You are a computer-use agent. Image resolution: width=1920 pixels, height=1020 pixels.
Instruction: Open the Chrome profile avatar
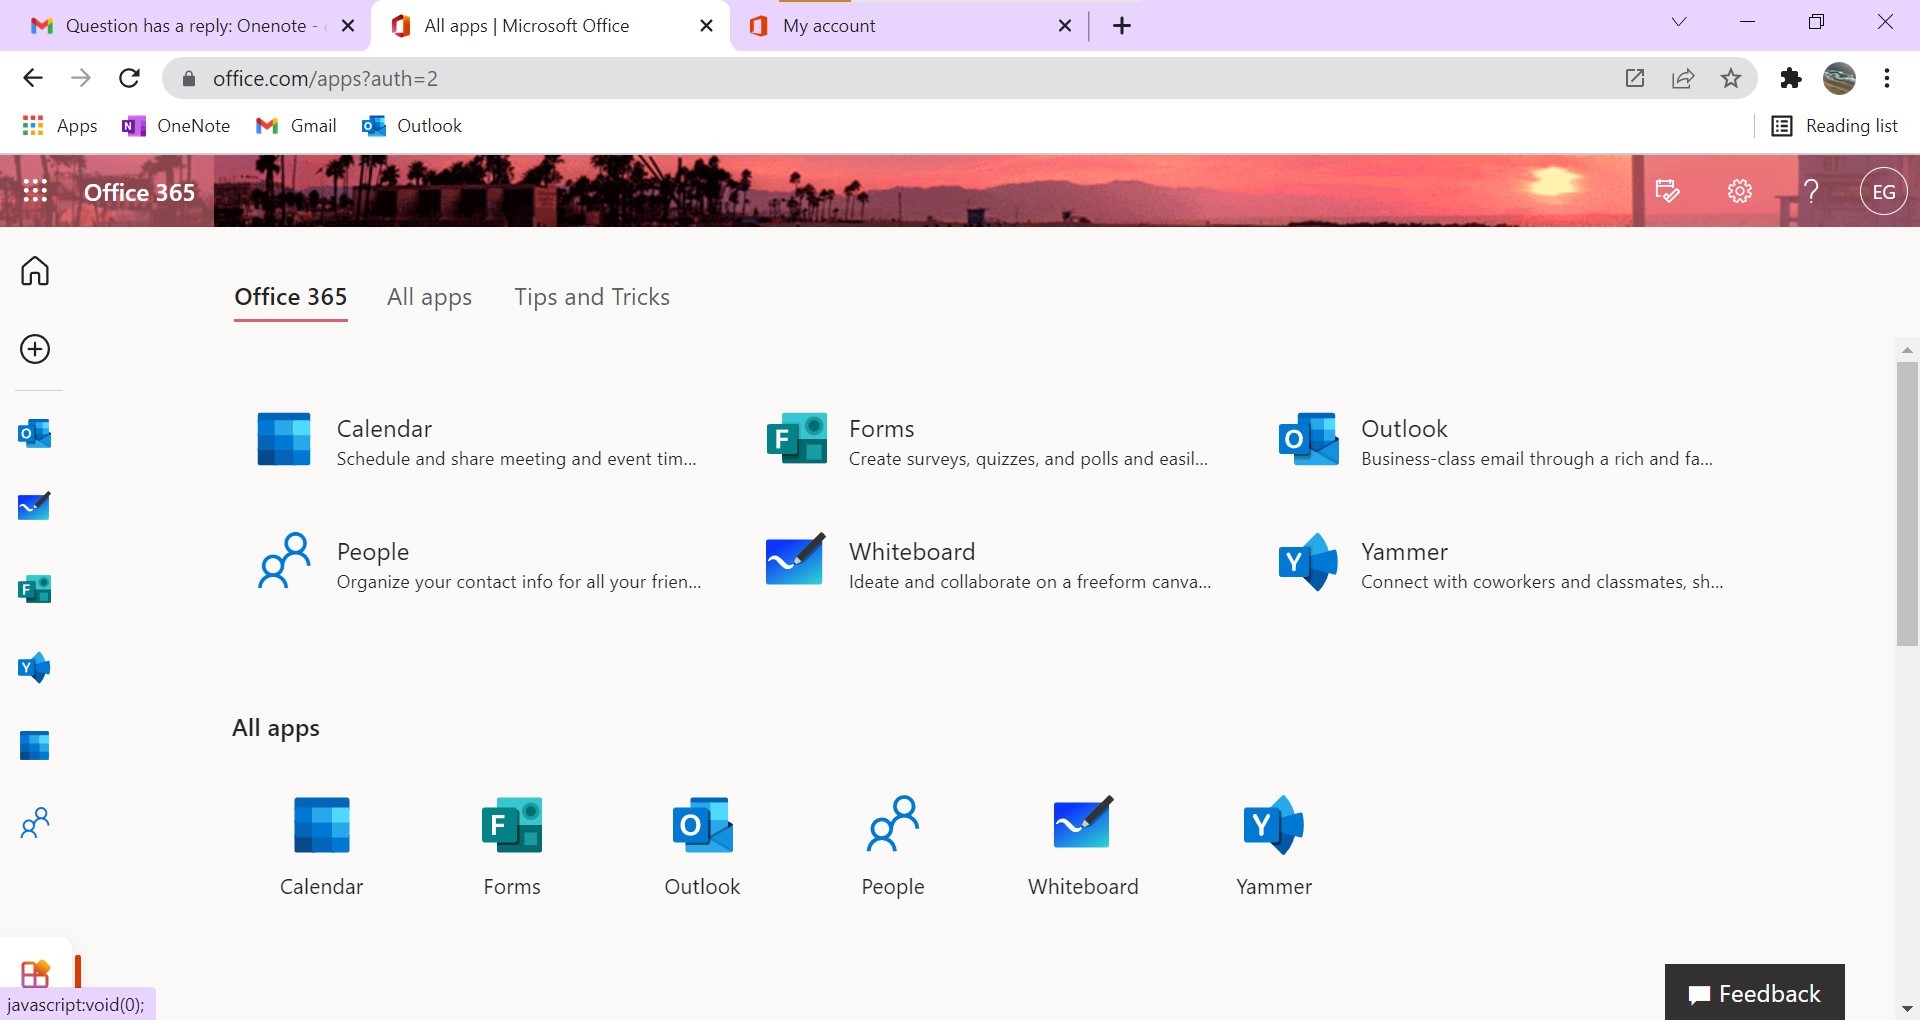pos(1839,78)
